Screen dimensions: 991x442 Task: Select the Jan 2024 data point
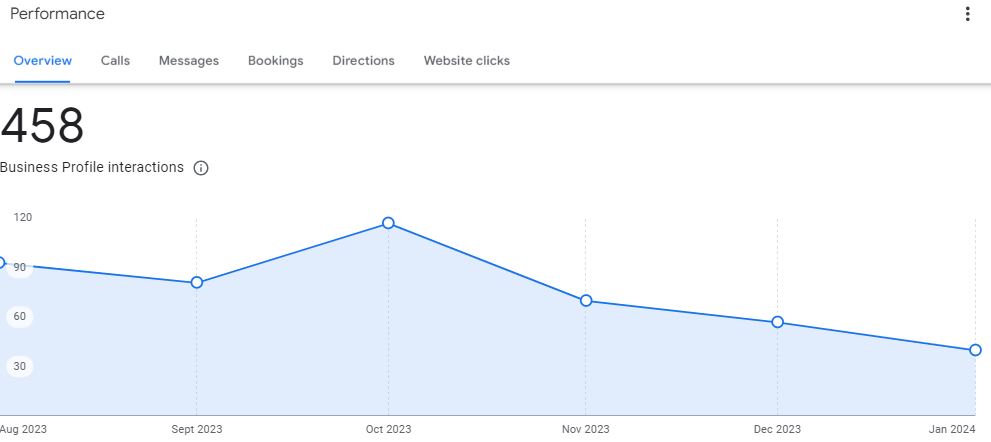click(x=975, y=350)
